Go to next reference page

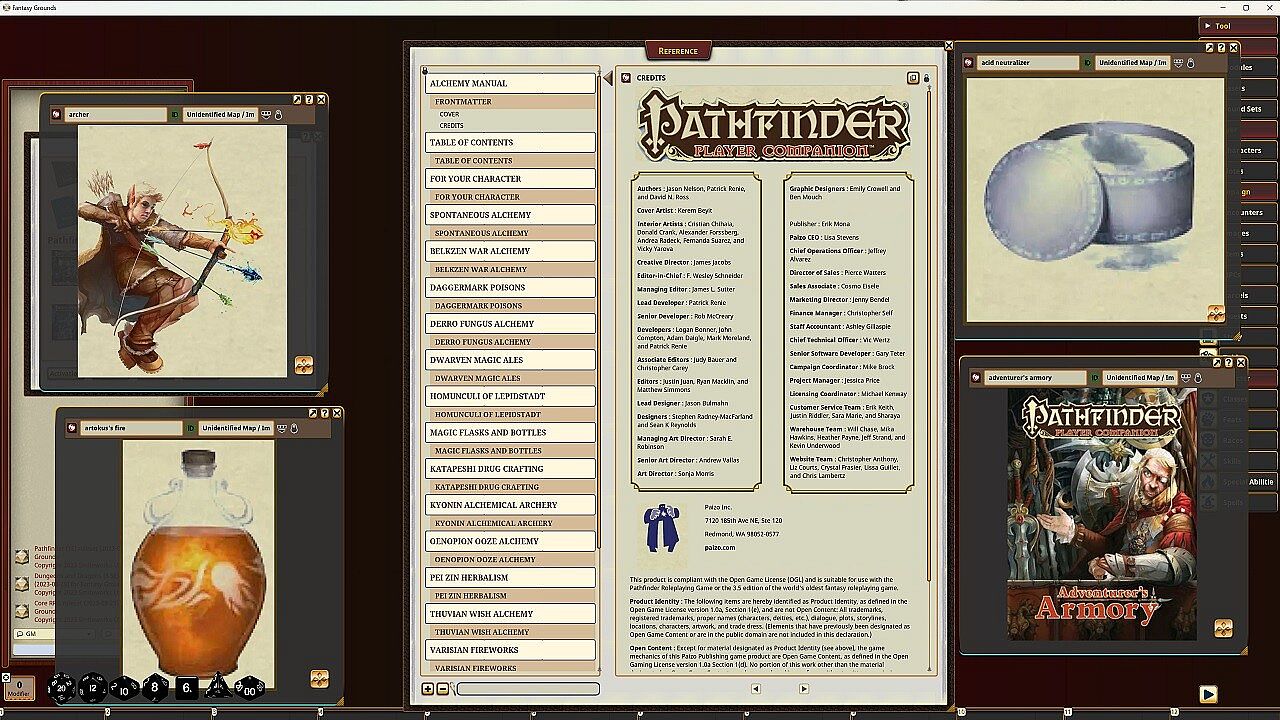click(803, 689)
